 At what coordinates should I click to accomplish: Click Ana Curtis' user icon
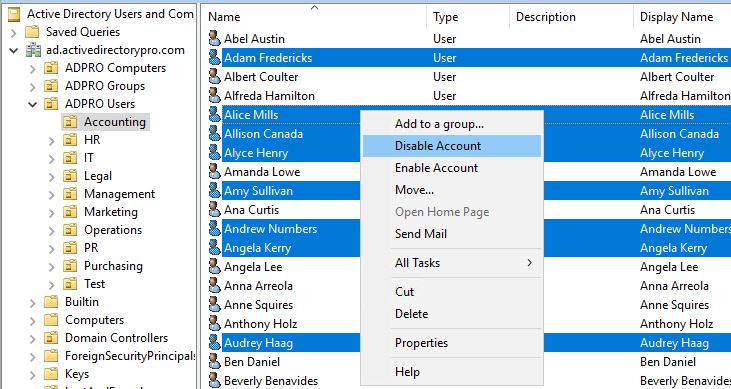tap(214, 210)
